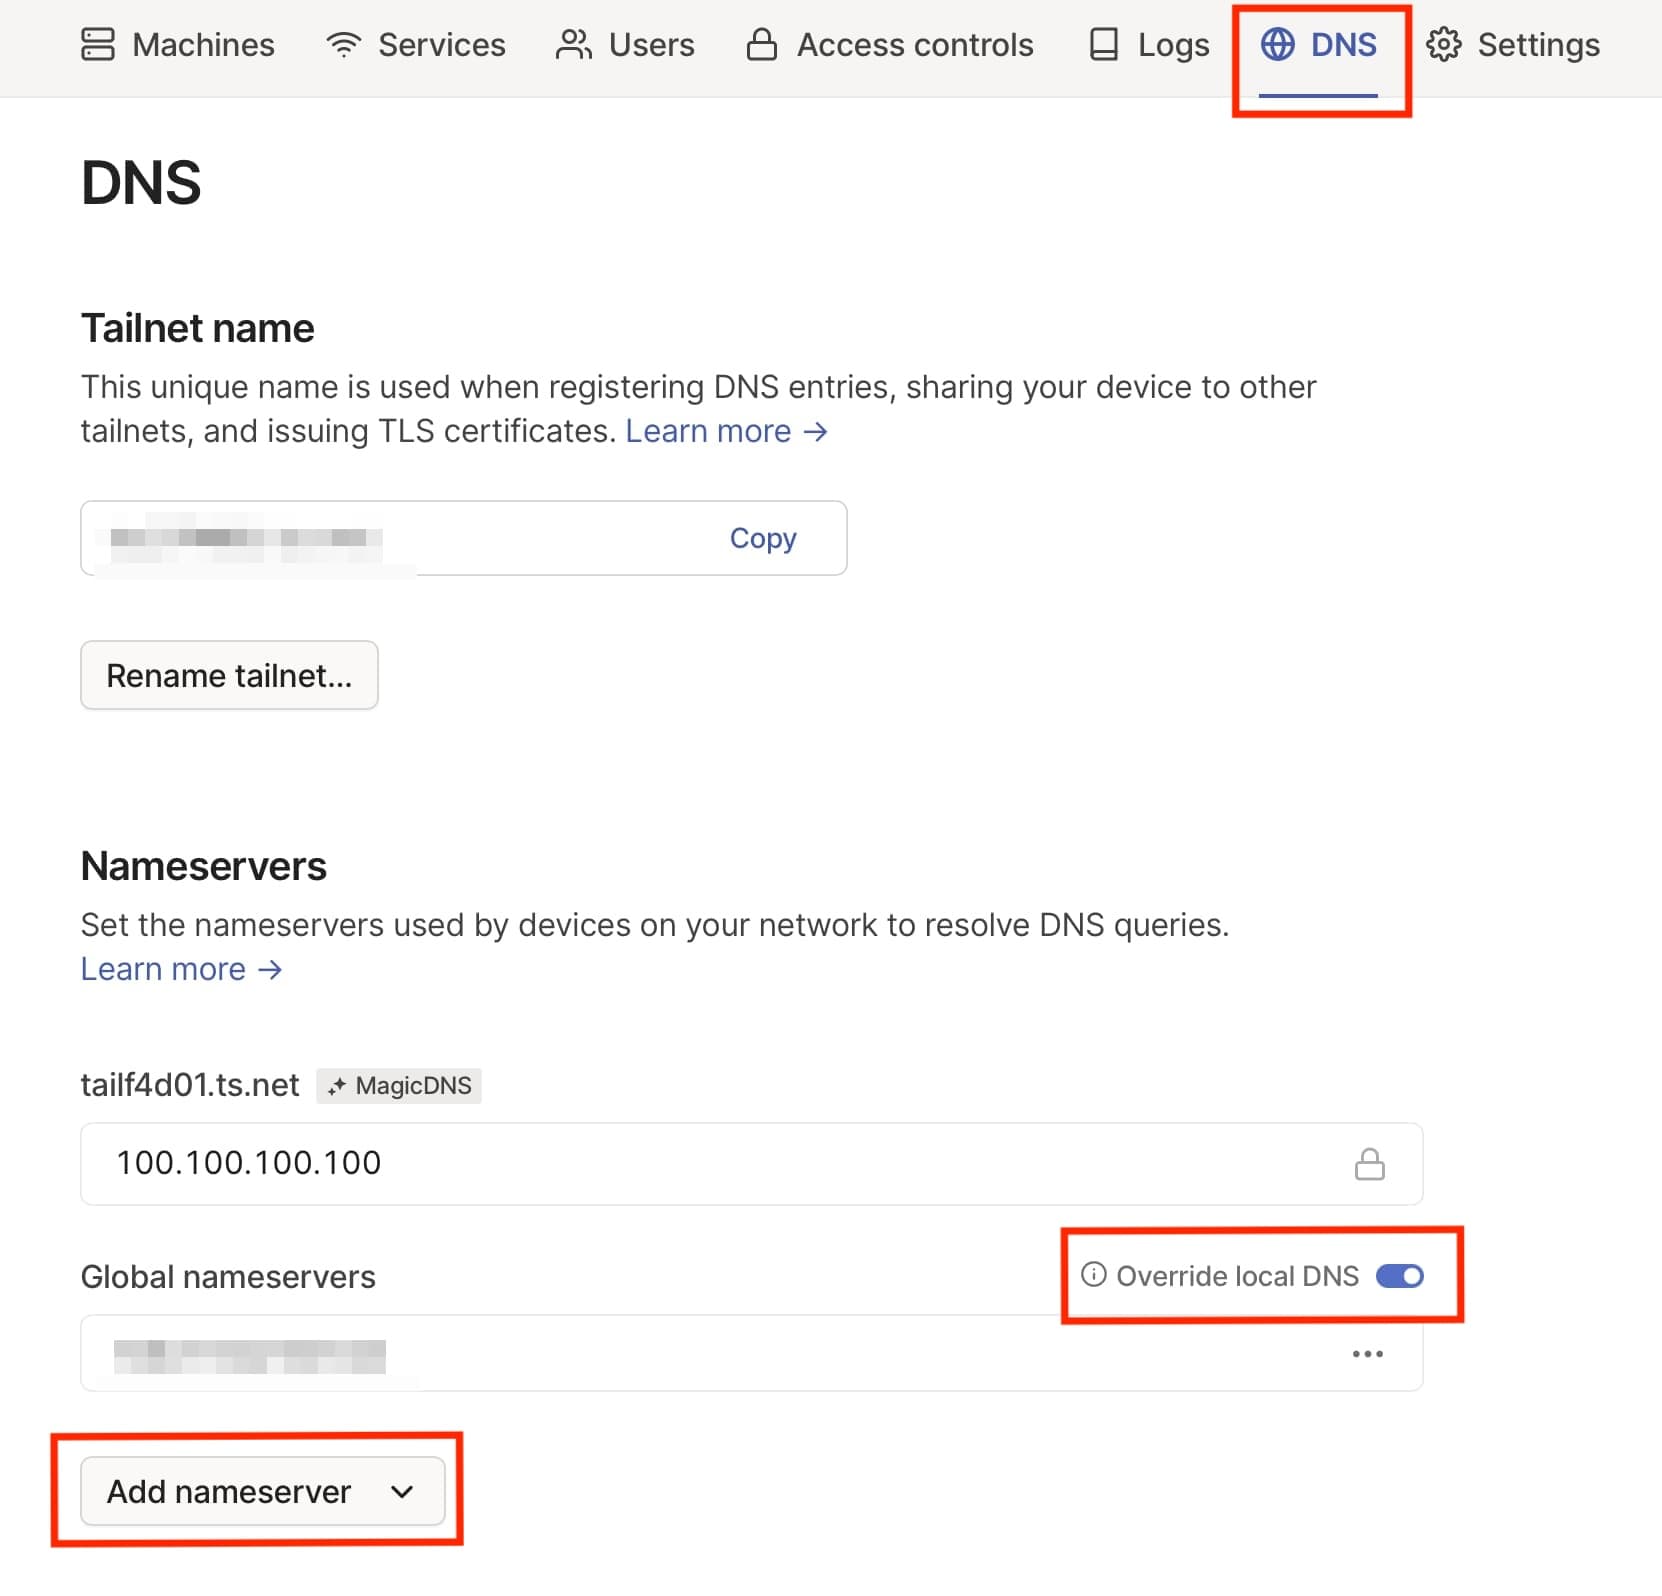1662x1596 pixels.
Task: Click the 100.100.100.100 nameserver field
Action: (700, 1163)
